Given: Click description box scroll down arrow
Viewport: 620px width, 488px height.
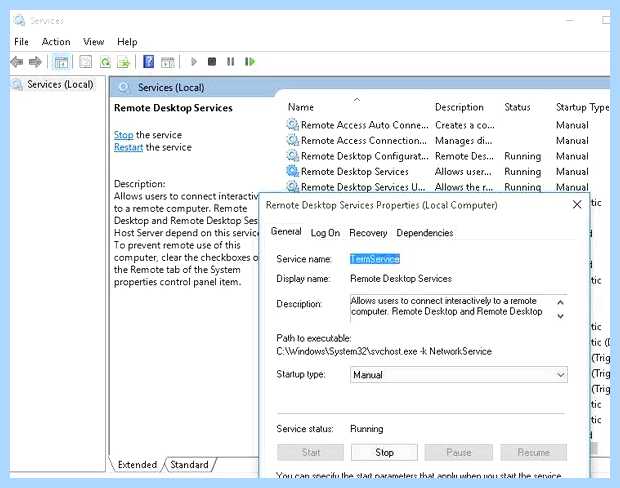Looking at the screenshot, I should (x=560, y=316).
